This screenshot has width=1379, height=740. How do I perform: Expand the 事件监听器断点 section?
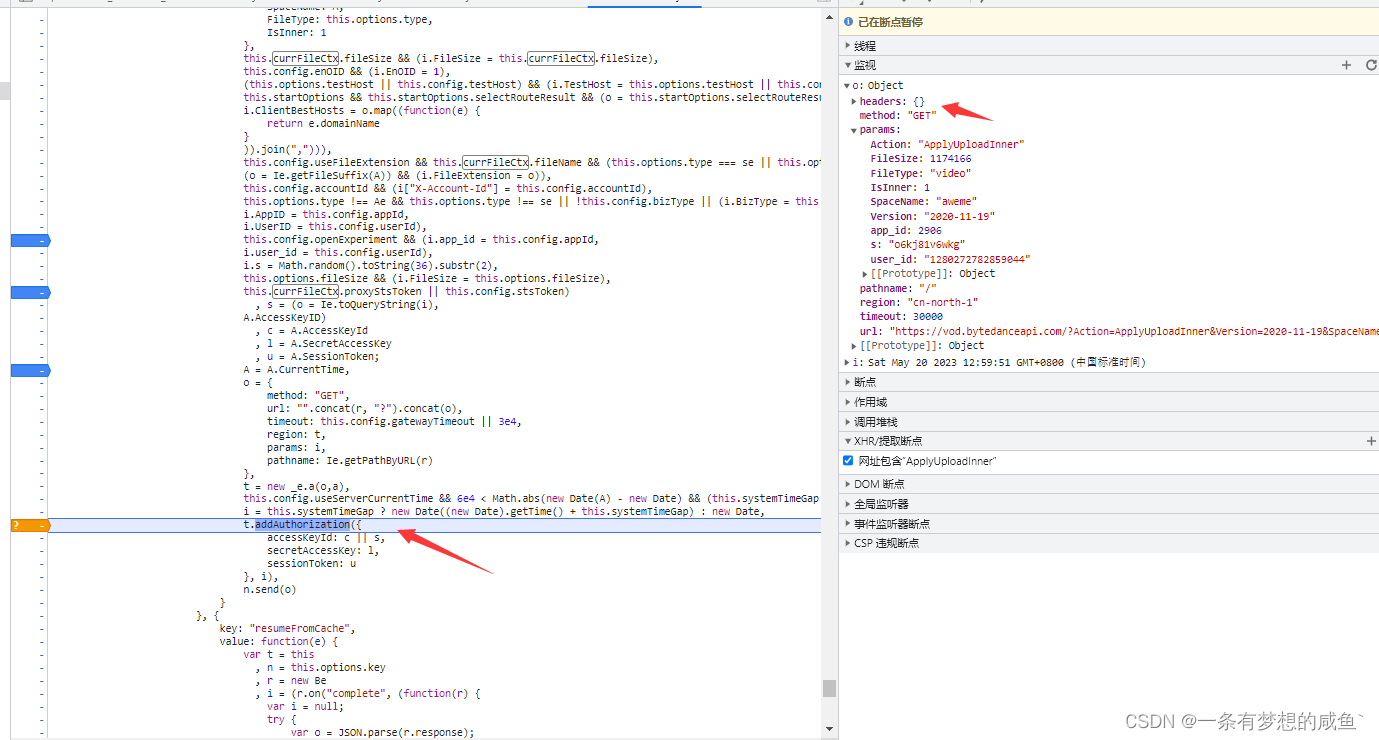pyautogui.click(x=848, y=524)
